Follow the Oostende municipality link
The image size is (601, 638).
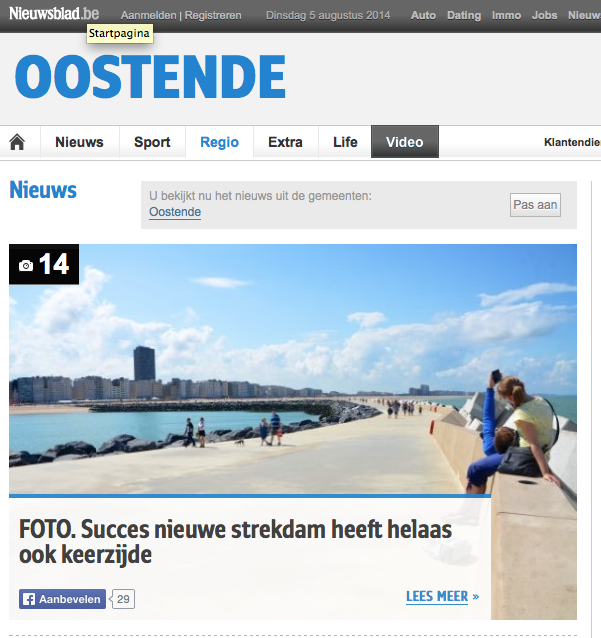pyautogui.click(x=175, y=212)
